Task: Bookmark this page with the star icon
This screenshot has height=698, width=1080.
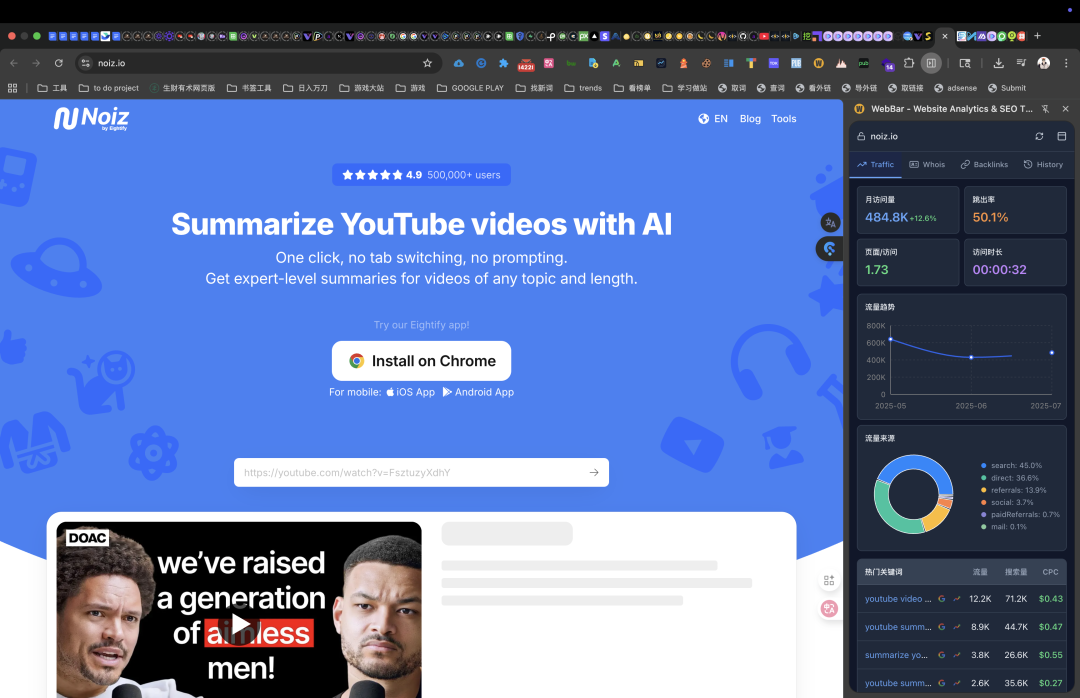Action: click(x=427, y=63)
